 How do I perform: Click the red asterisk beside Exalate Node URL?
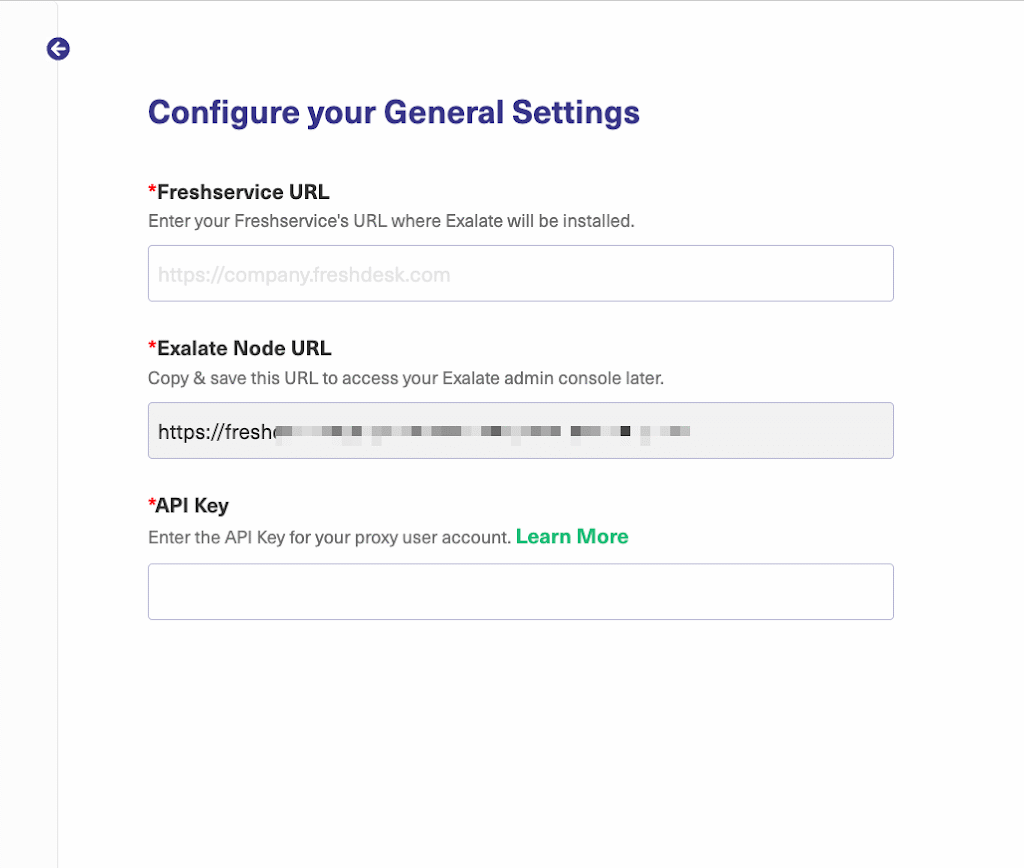(x=152, y=347)
